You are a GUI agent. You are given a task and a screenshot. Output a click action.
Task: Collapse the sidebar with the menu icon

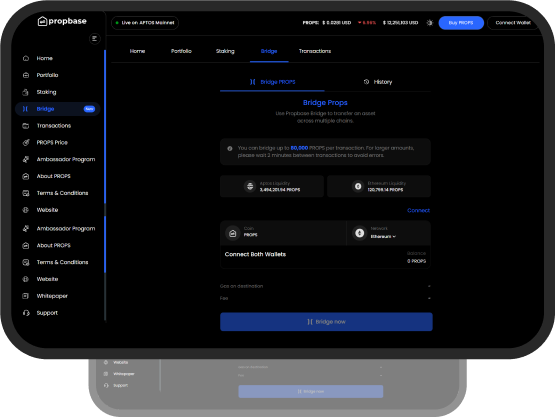tap(94, 38)
